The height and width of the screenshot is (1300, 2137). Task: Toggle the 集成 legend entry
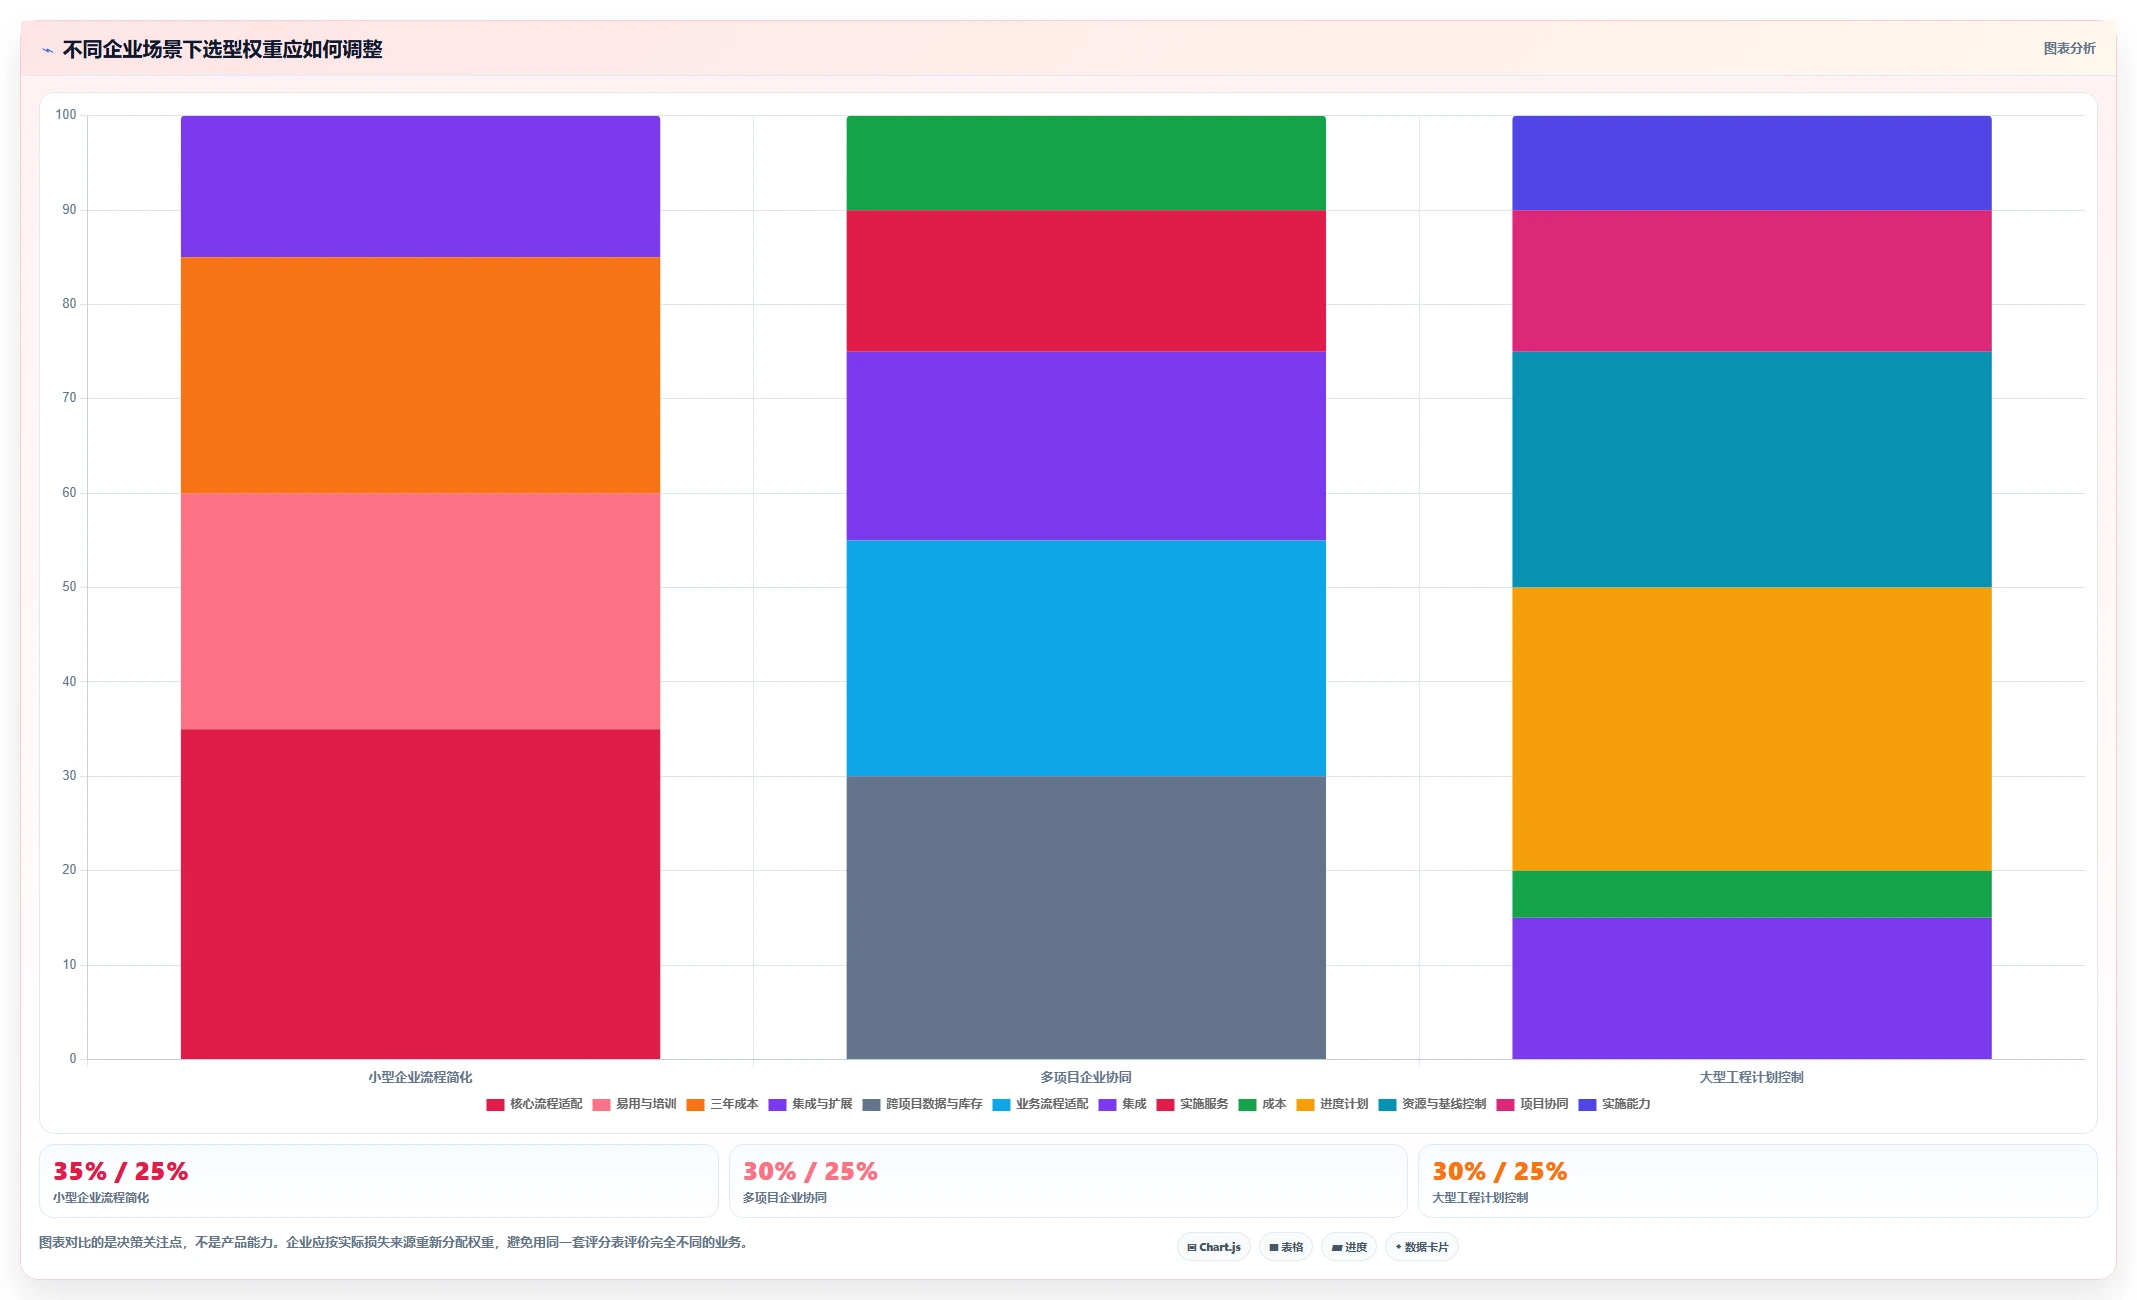coord(1122,1104)
